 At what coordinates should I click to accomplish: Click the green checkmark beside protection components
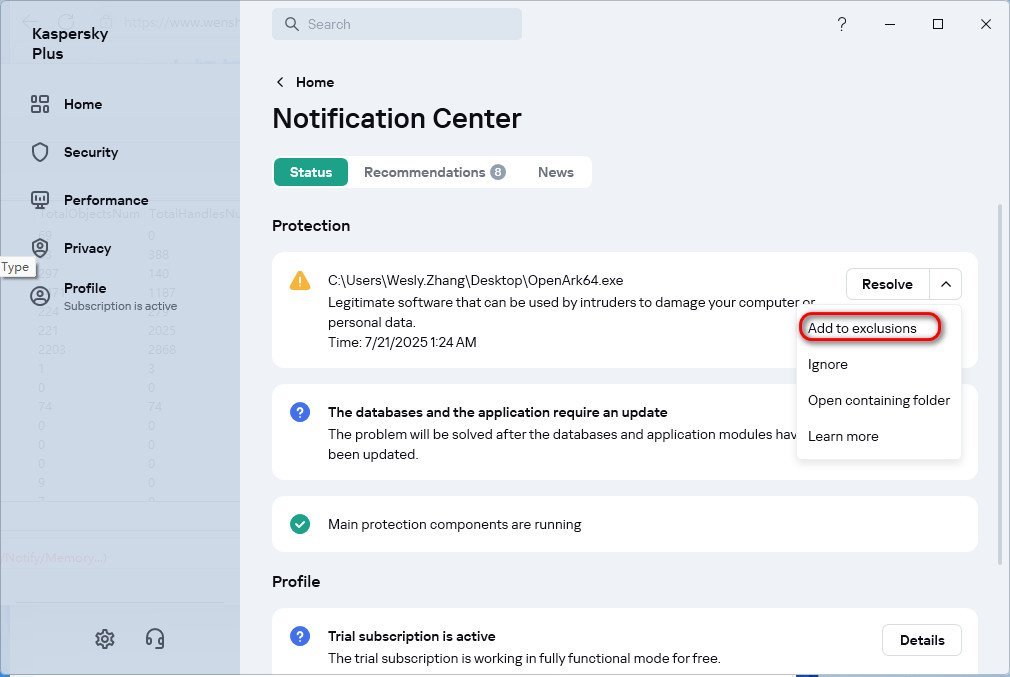coord(300,524)
